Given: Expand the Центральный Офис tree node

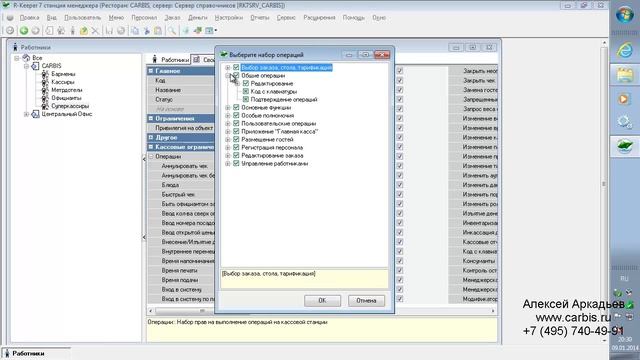Looking at the screenshot, I should click(x=27, y=114).
